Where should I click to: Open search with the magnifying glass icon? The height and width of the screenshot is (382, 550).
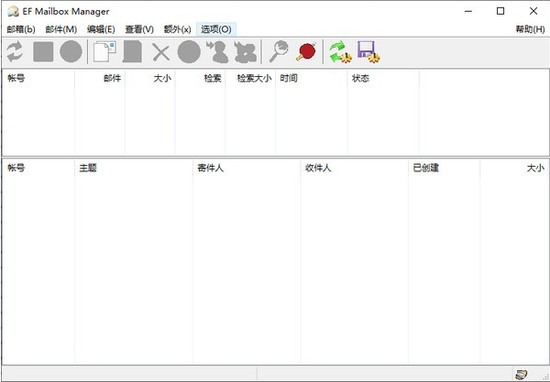(279, 52)
